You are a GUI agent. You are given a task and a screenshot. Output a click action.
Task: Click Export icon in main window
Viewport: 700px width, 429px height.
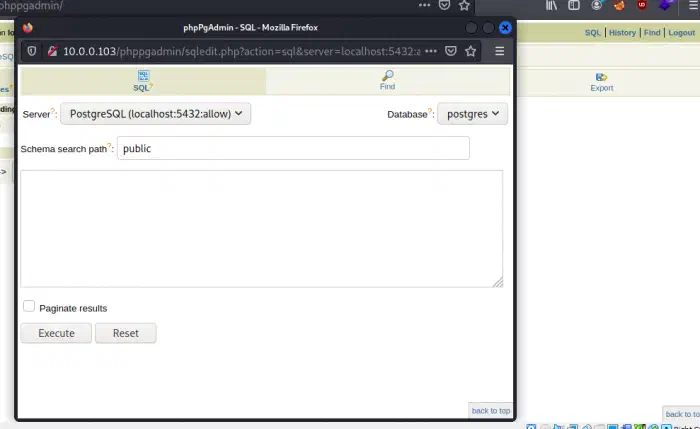tap(602, 78)
